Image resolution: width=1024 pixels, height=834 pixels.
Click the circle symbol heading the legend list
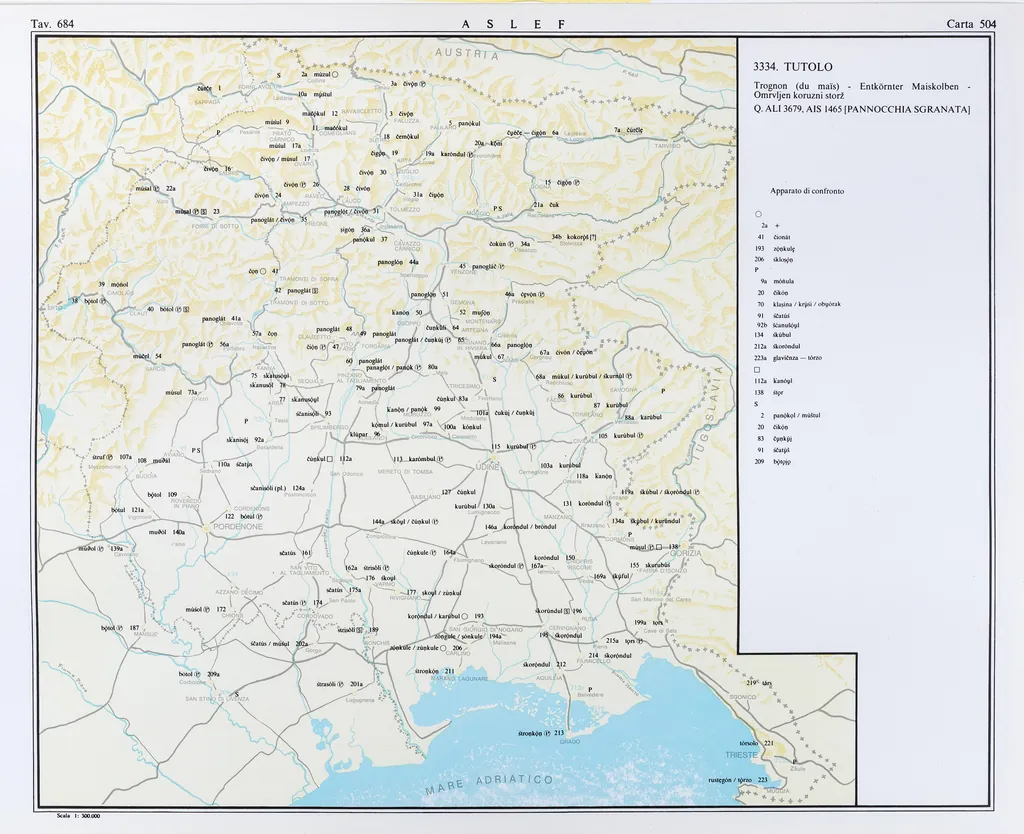pyautogui.click(x=759, y=214)
